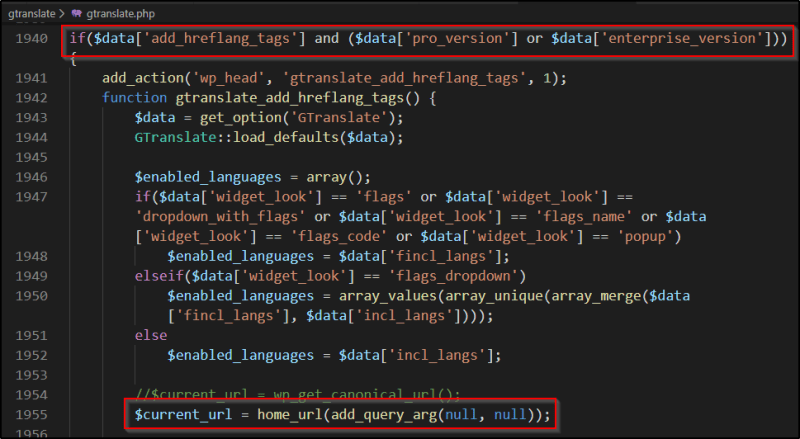
Task: Click line number 1944
Action: [32, 138]
